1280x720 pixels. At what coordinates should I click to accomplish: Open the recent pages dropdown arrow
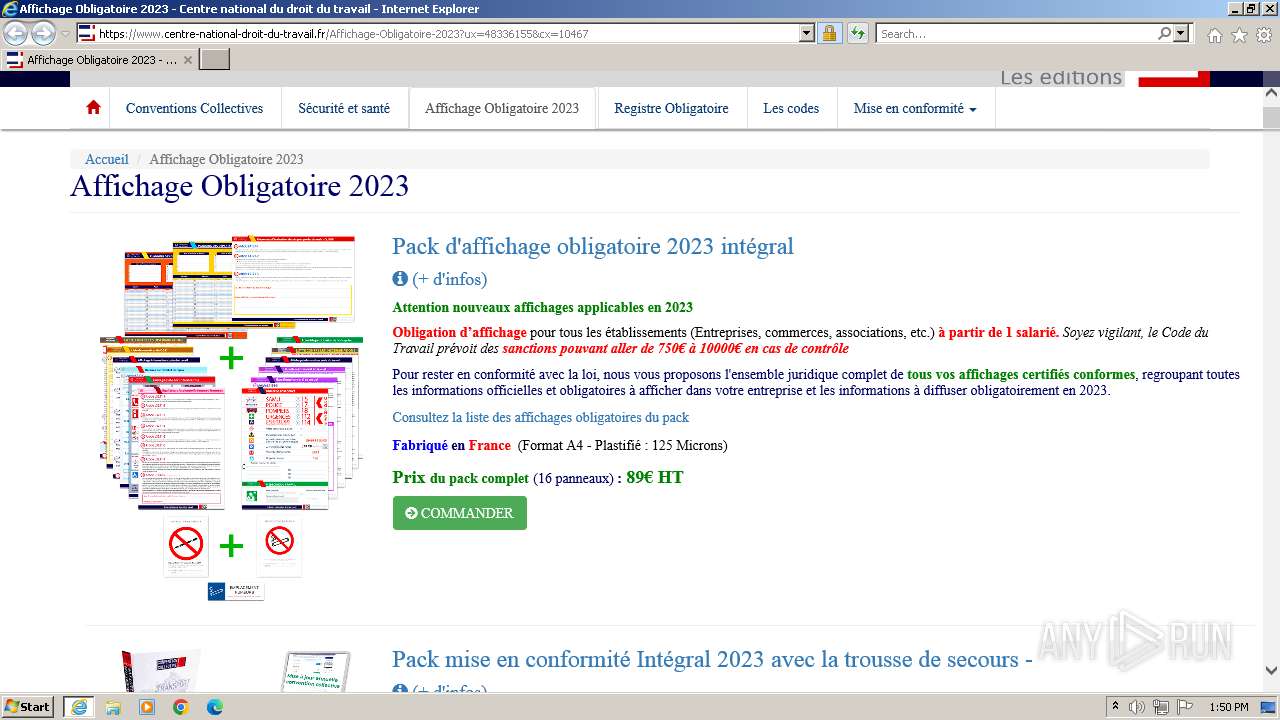(65, 34)
